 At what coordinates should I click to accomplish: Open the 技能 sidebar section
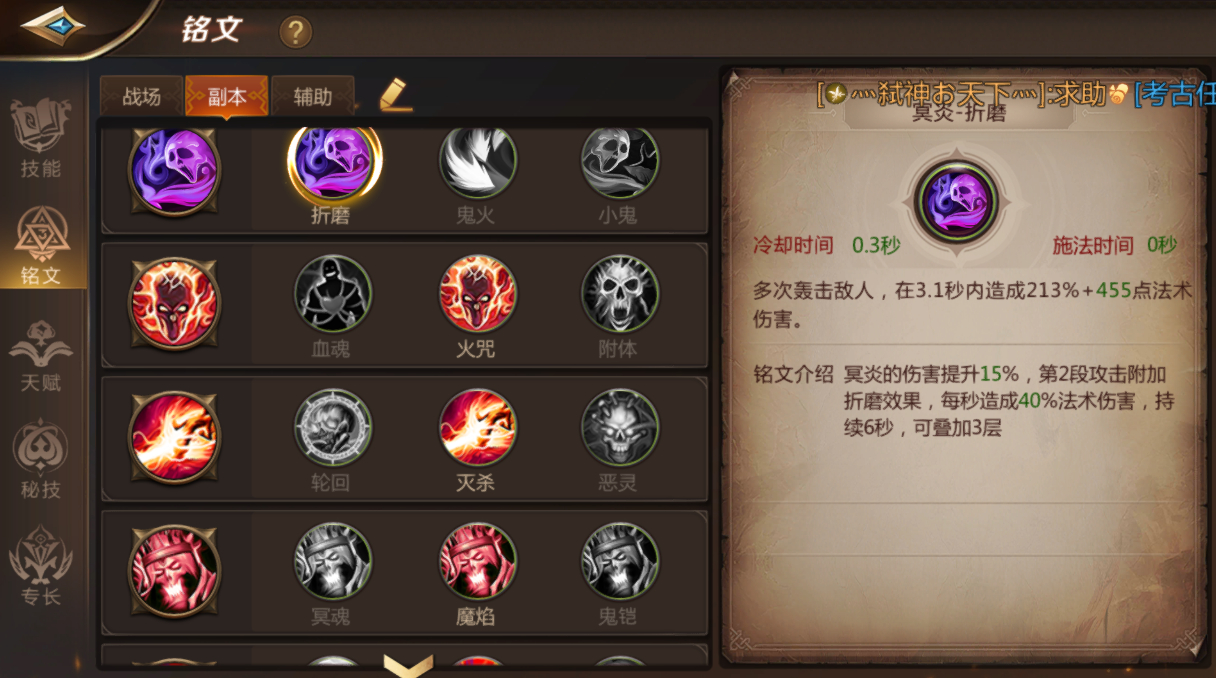(41, 139)
